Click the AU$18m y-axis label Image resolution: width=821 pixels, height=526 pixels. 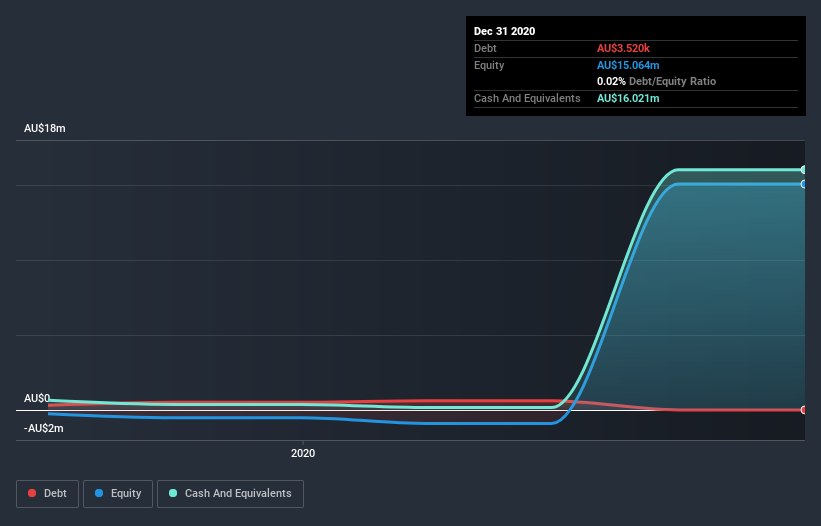coord(45,128)
